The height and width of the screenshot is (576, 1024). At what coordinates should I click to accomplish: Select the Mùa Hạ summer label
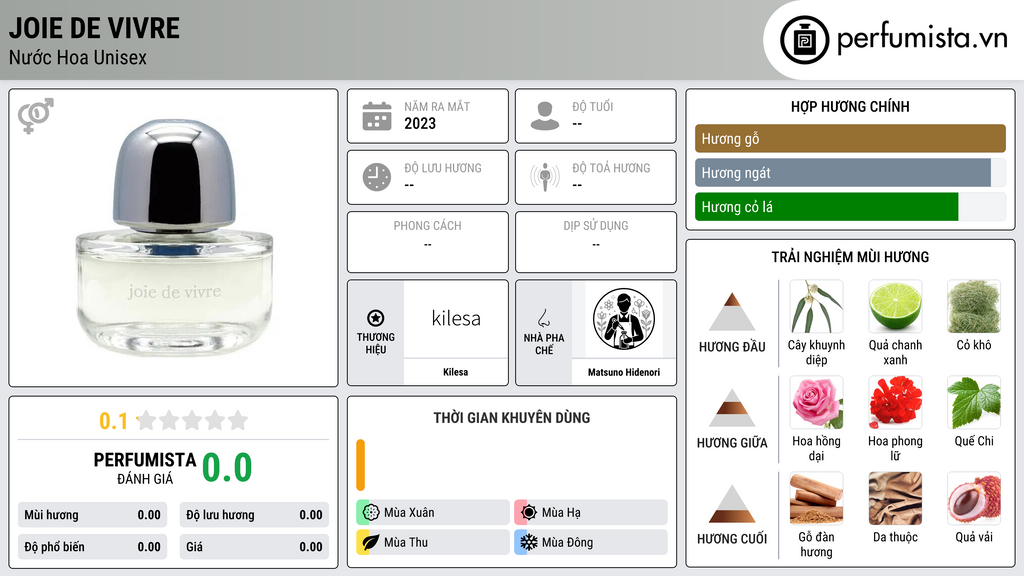click(x=561, y=513)
